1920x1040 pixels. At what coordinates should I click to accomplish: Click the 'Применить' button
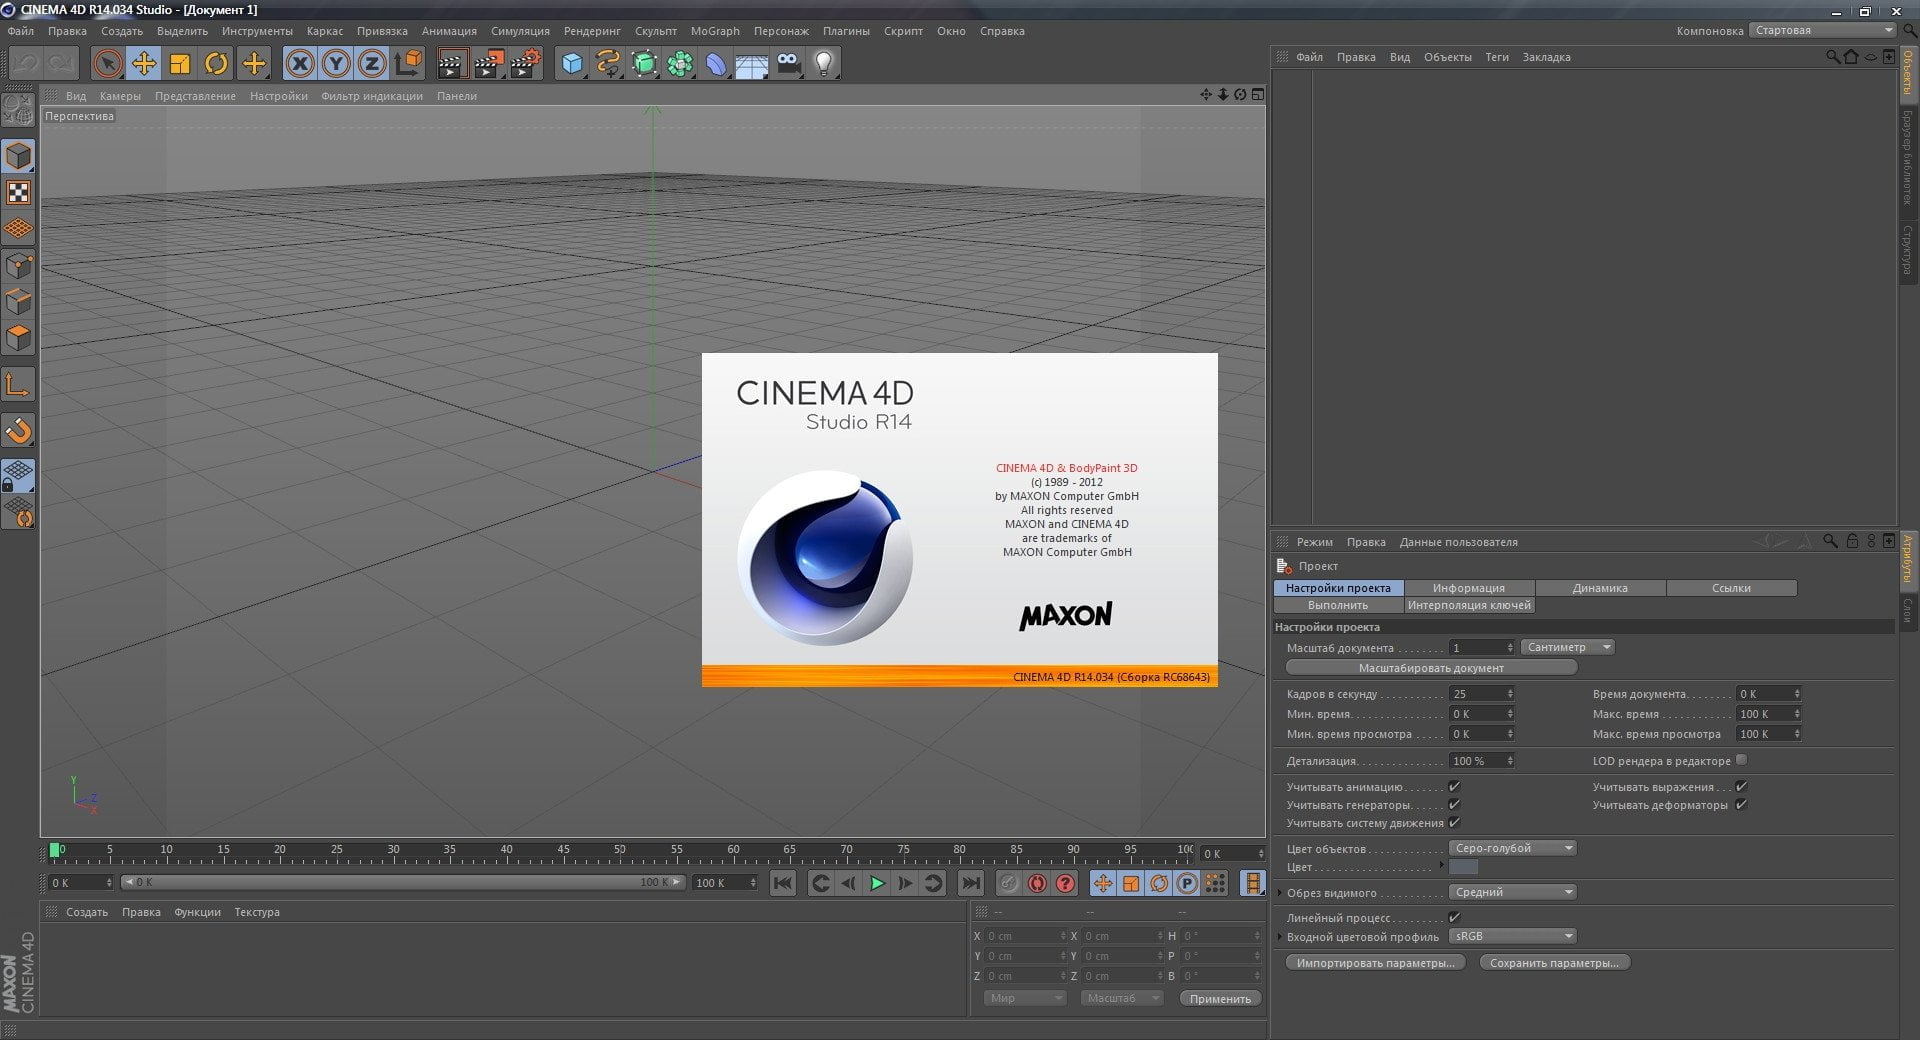pyautogui.click(x=1220, y=998)
